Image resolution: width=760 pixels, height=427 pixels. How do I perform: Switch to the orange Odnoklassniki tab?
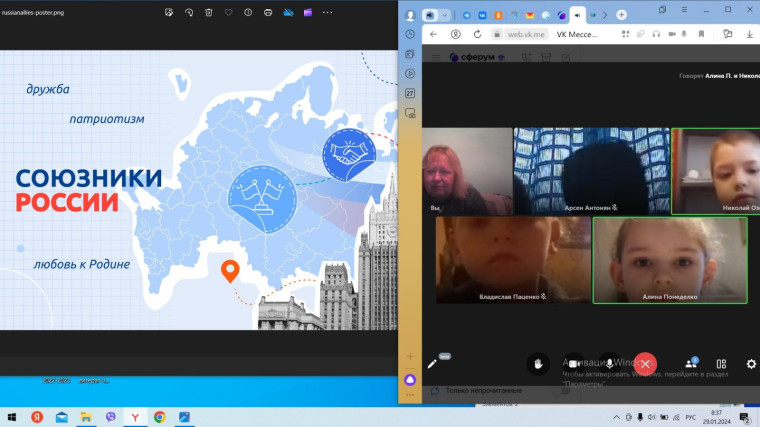[x=498, y=16]
